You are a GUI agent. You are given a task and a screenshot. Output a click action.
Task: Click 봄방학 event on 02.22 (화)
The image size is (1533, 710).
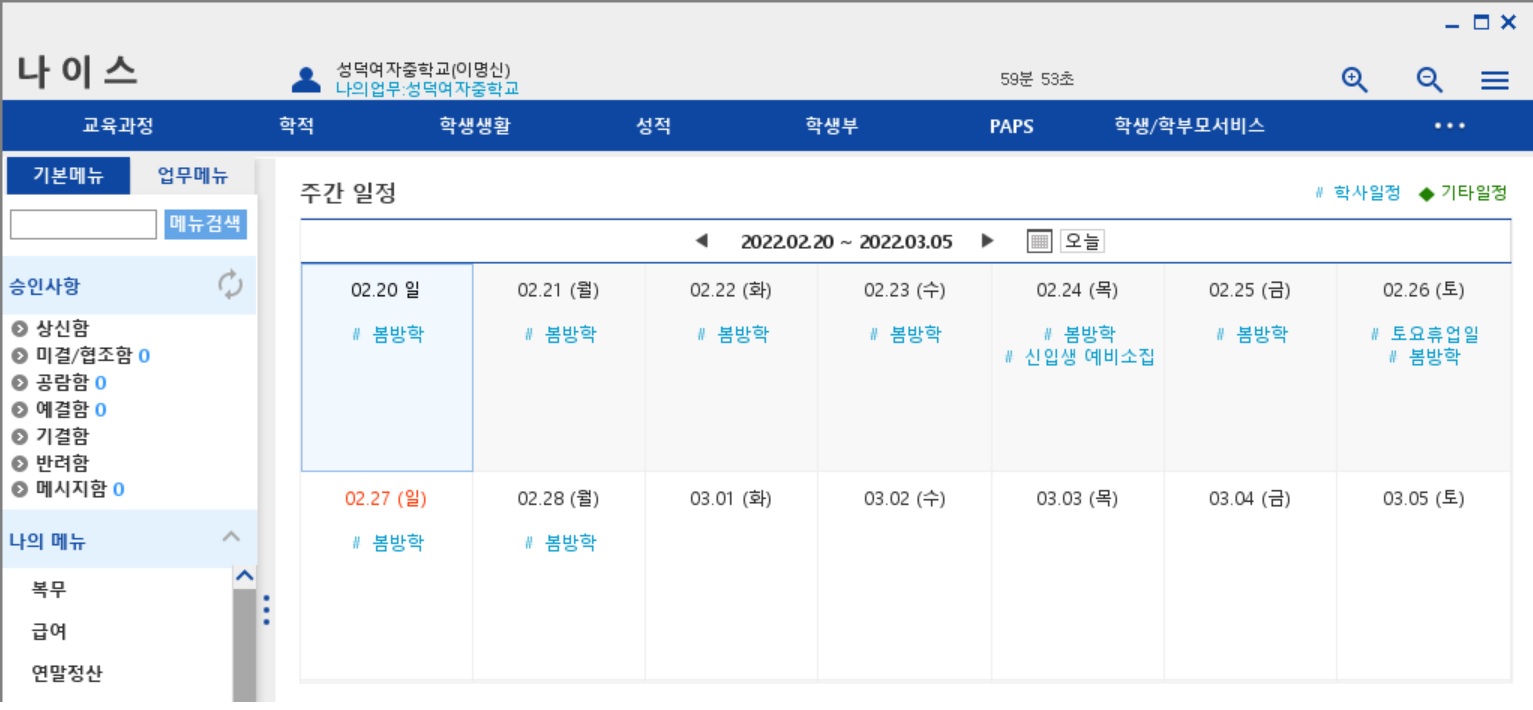coord(743,335)
